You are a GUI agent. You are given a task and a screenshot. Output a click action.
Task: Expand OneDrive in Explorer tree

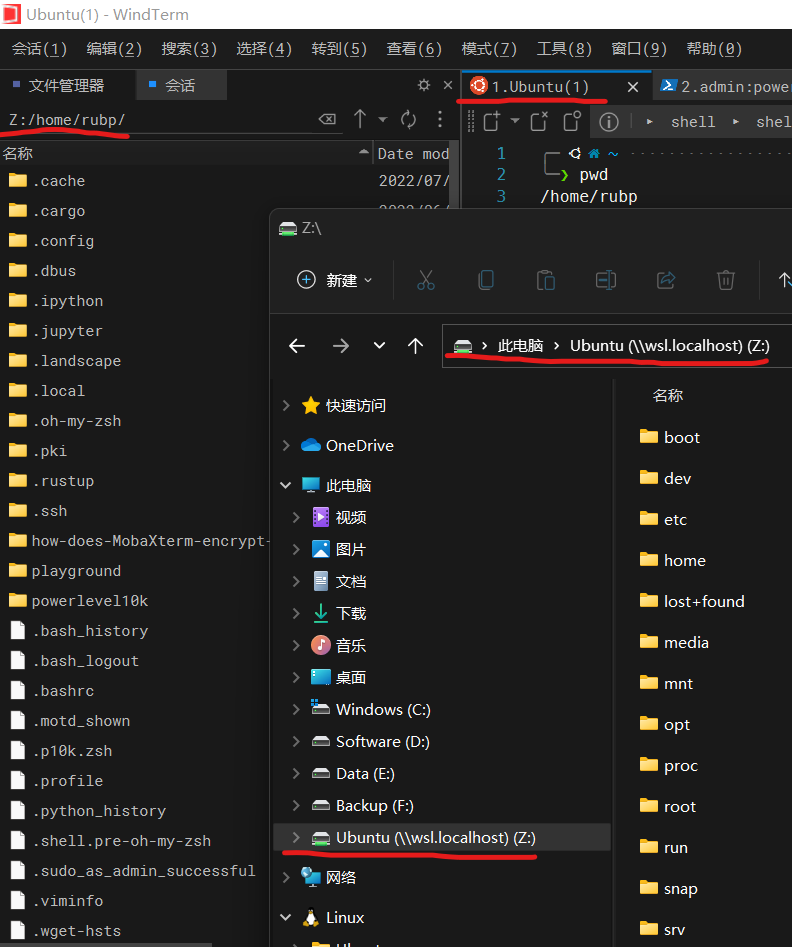pos(286,445)
